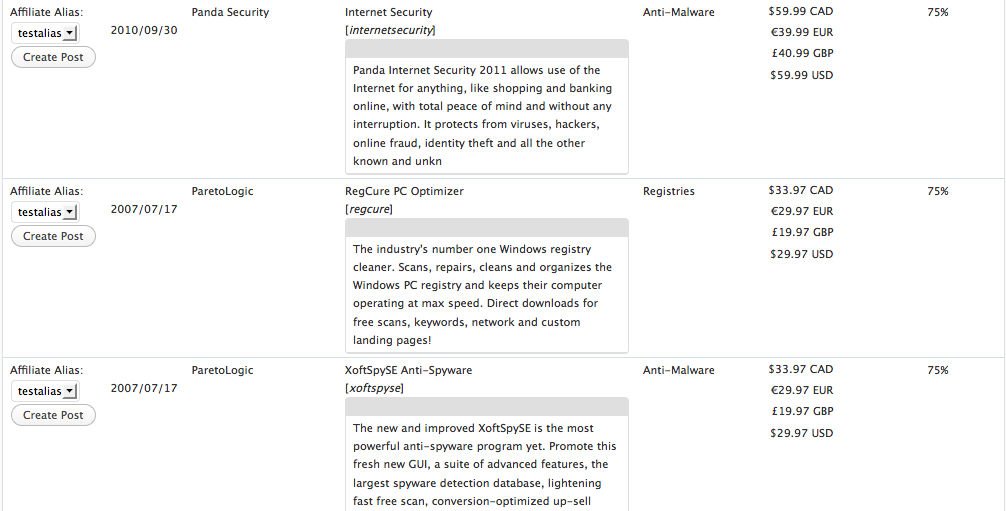Click $29.97 USD price in RegCure row
Image resolution: width=1006 pixels, height=511 pixels.
pyautogui.click(x=801, y=254)
